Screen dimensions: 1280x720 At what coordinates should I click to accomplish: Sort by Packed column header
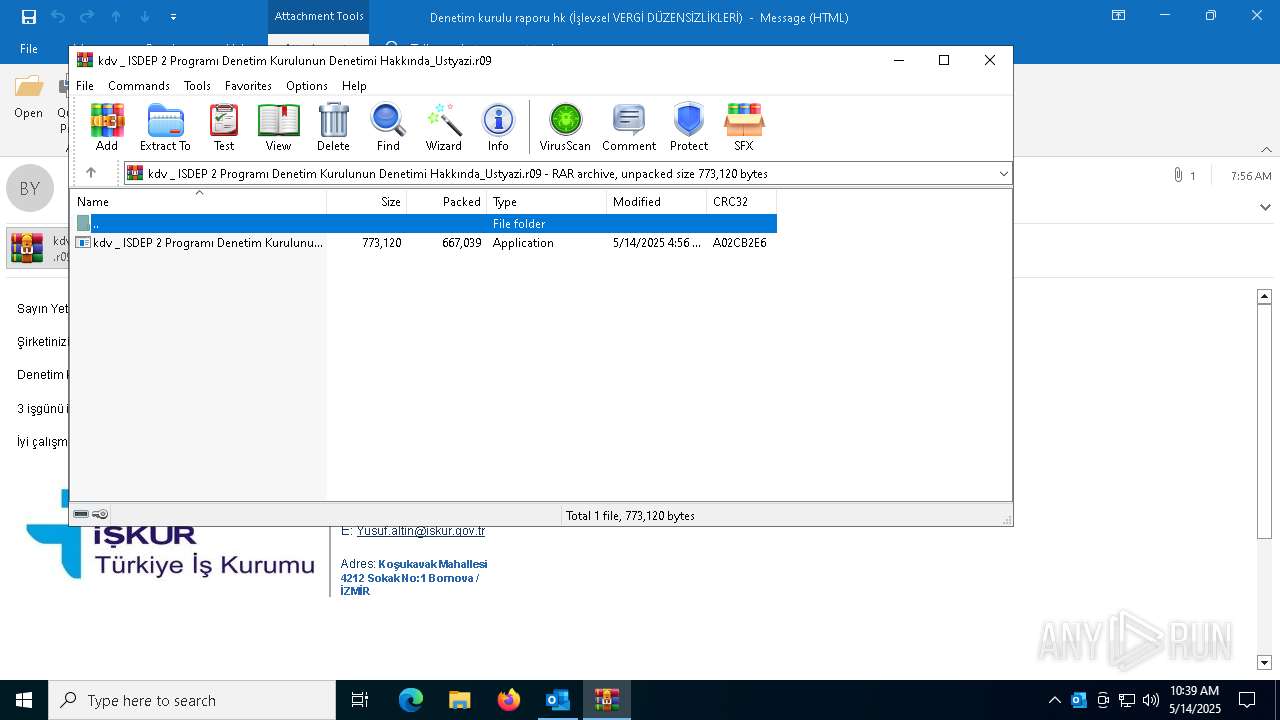point(447,201)
